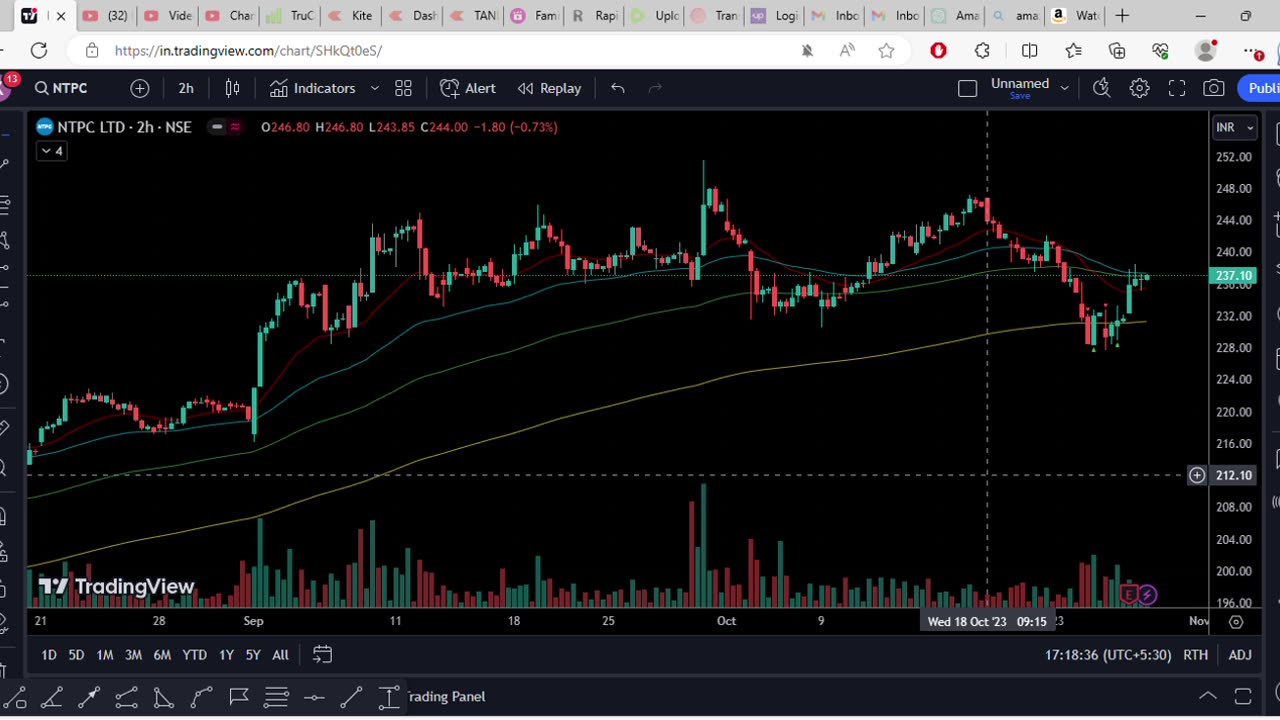Select the YTD time range
The width and height of the screenshot is (1280, 720).
(x=194, y=655)
